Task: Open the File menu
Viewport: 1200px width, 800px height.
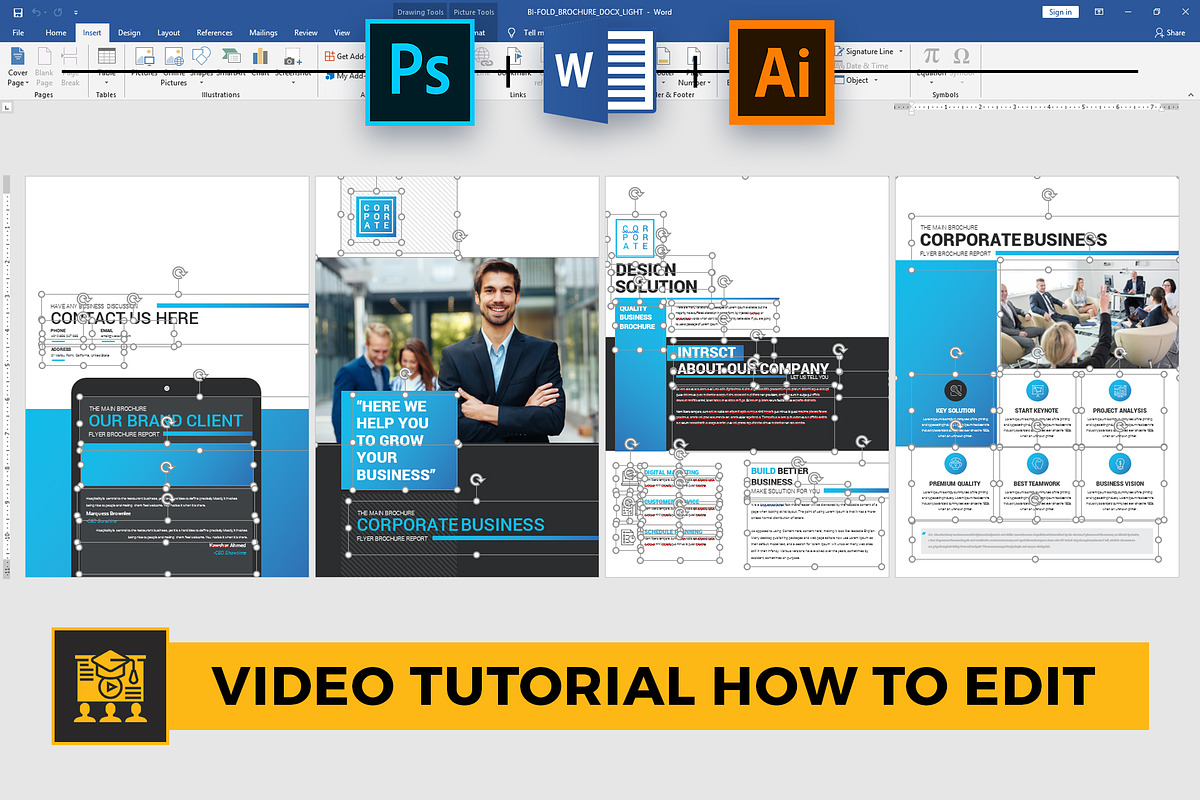Action: tap(18, 33)
